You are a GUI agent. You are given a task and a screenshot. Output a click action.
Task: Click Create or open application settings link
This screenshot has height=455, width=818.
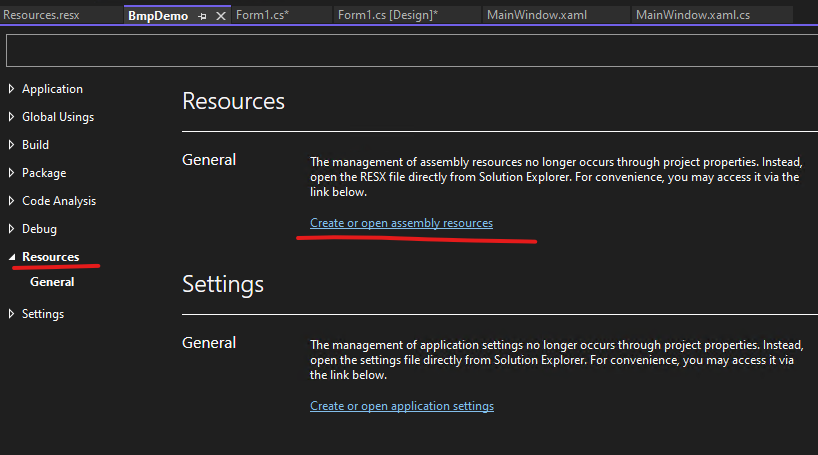(401, 406)
